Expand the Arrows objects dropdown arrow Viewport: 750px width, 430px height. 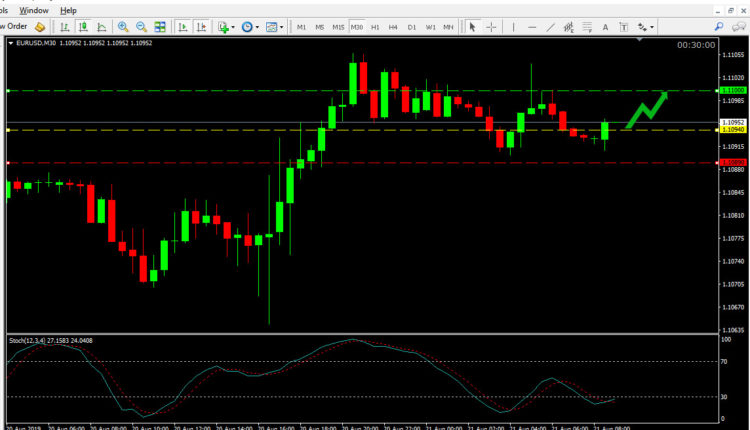point(652,27)
